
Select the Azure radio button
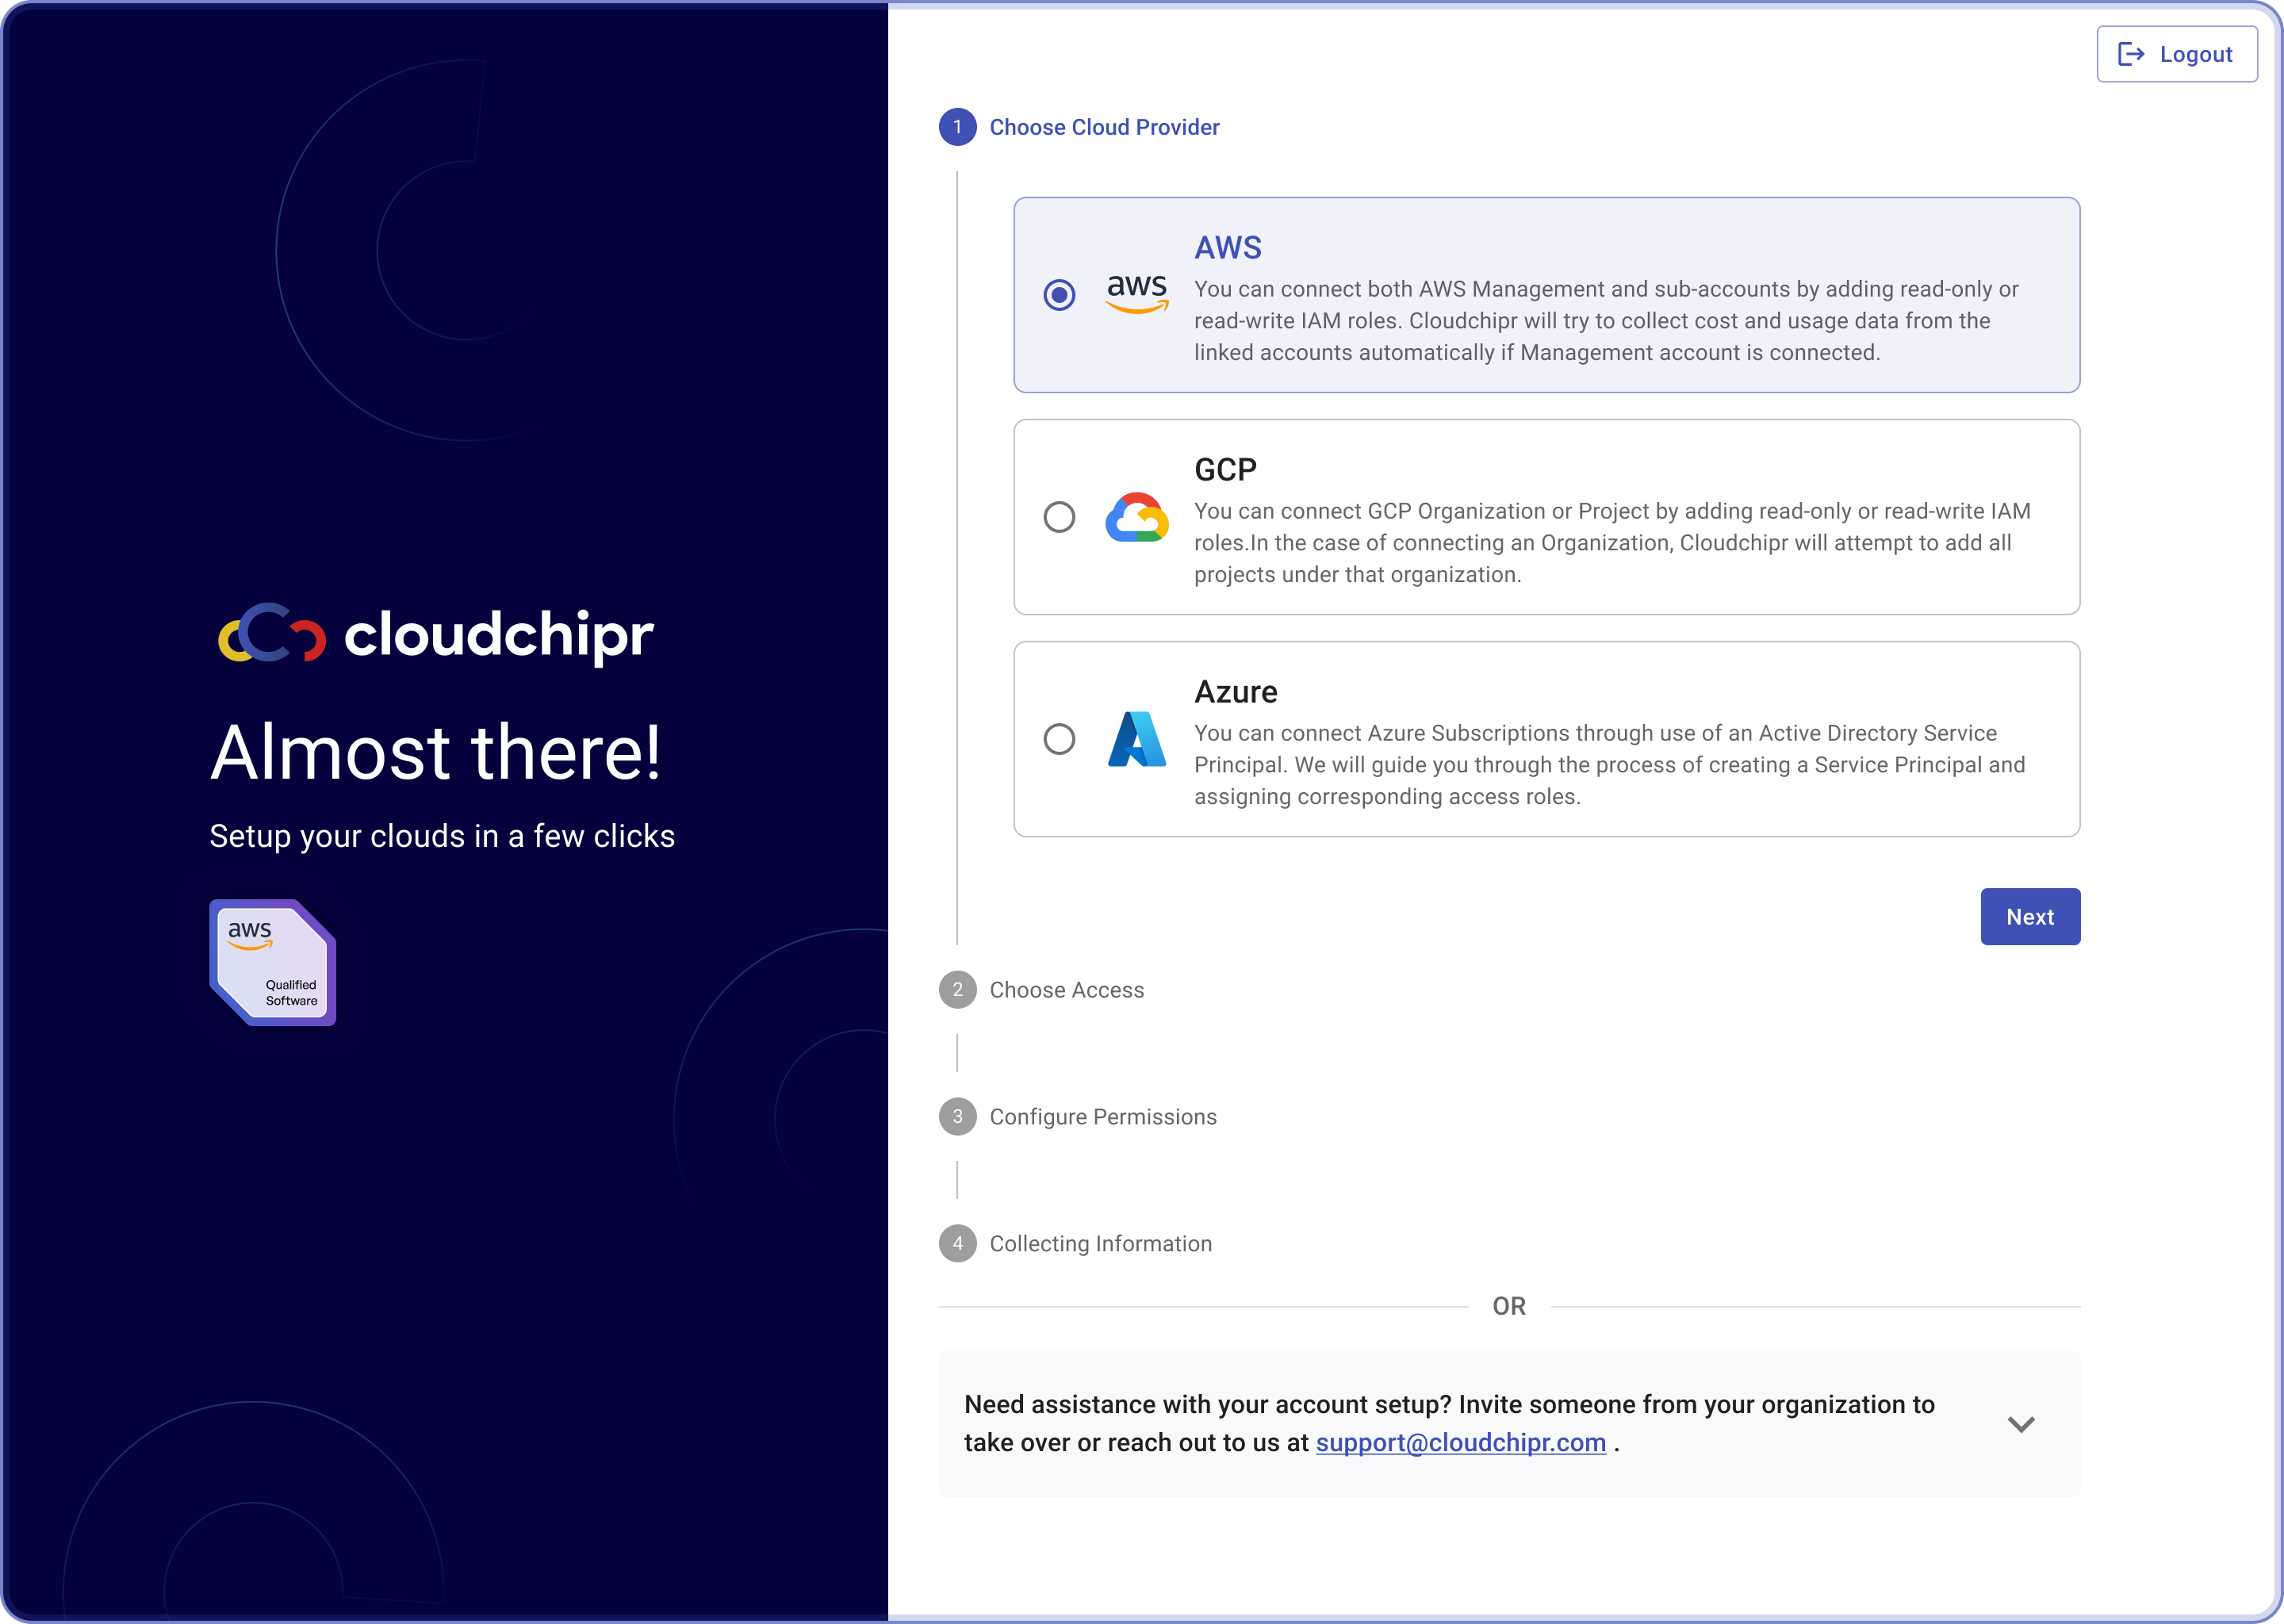point(1059,739)
